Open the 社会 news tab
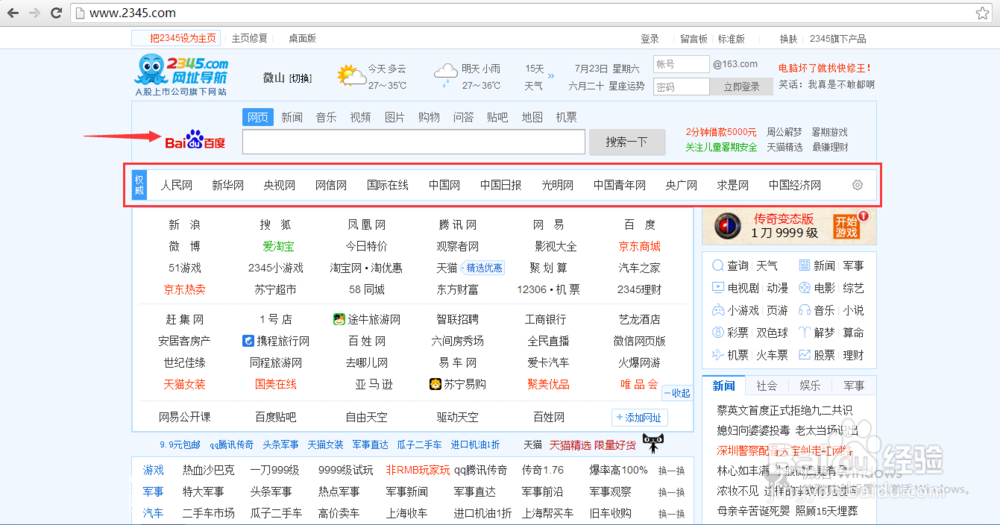This screenshot has height=525, width=1000. 767,385
